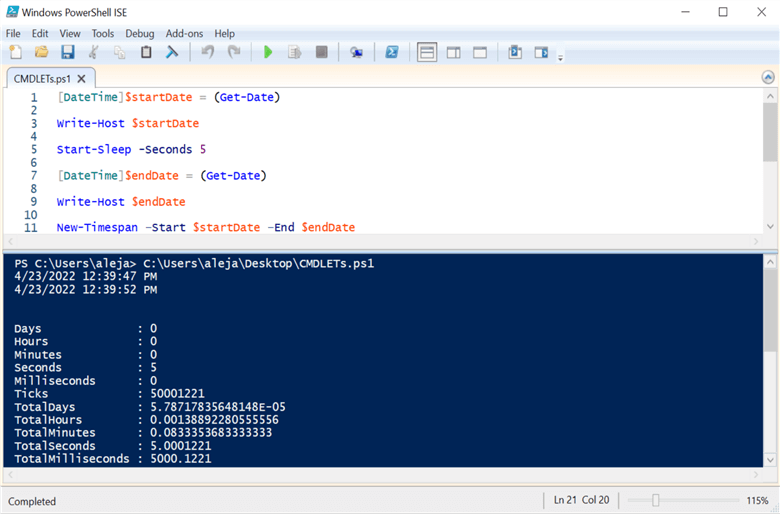Click script pane scroll up arrow

(770, 96)
